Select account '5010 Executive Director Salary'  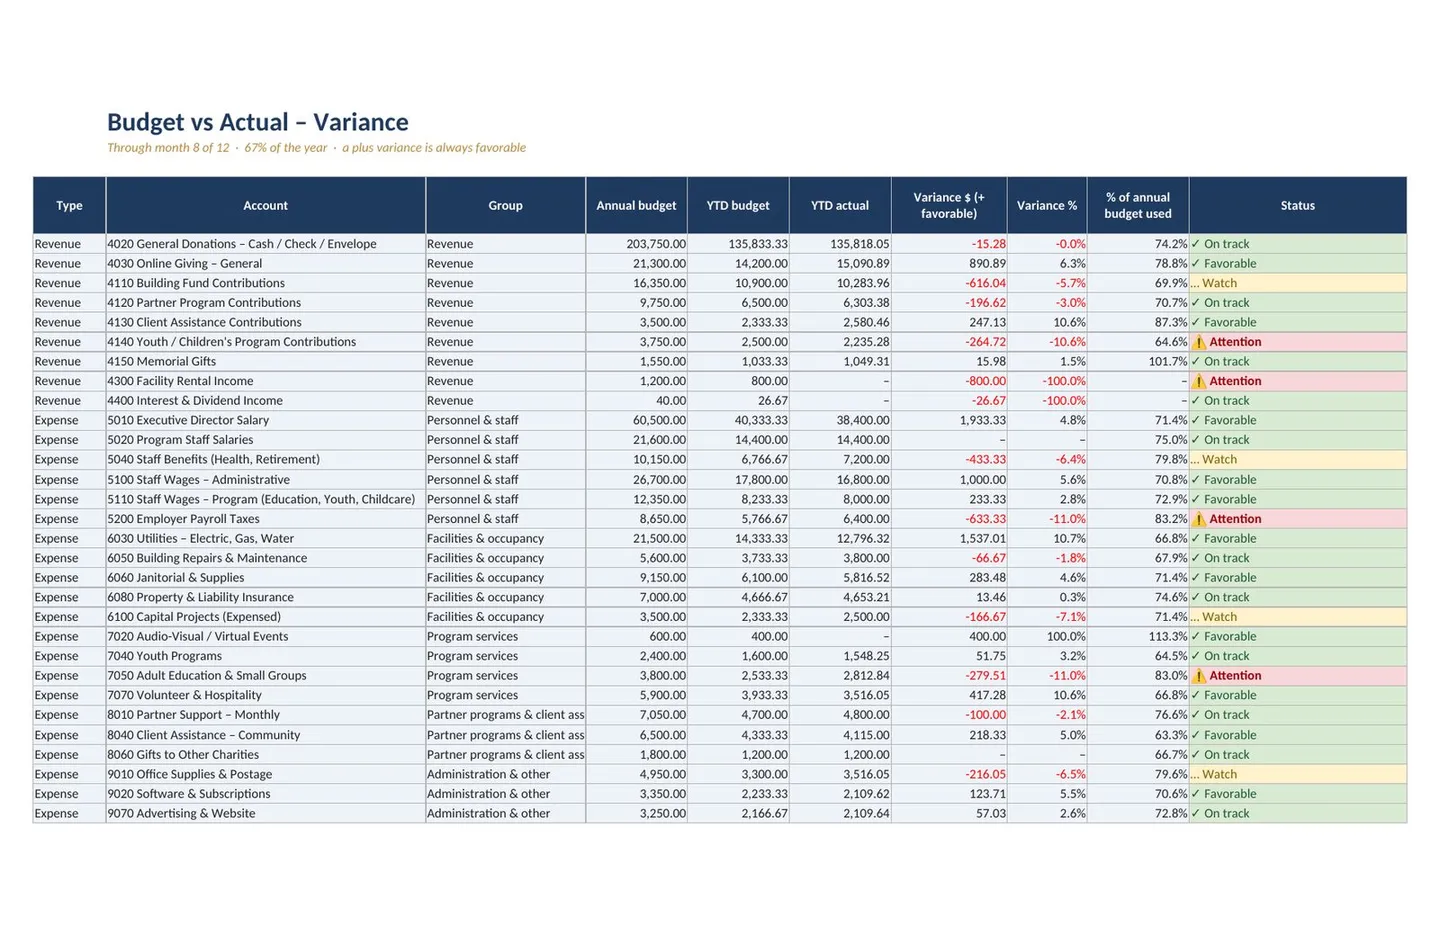pyautogui.click(x=265, y=420)
